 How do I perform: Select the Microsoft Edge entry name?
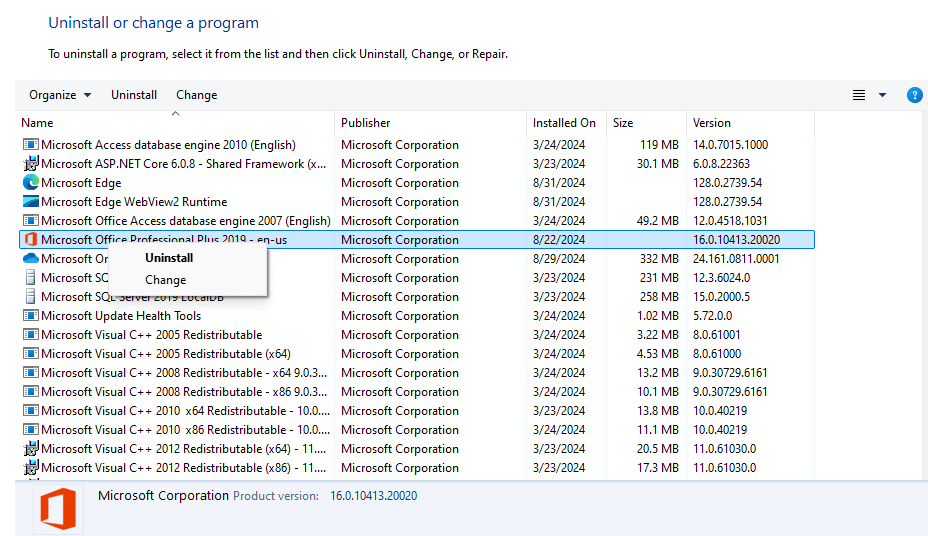pyautogui.click(x=81, y=182)
